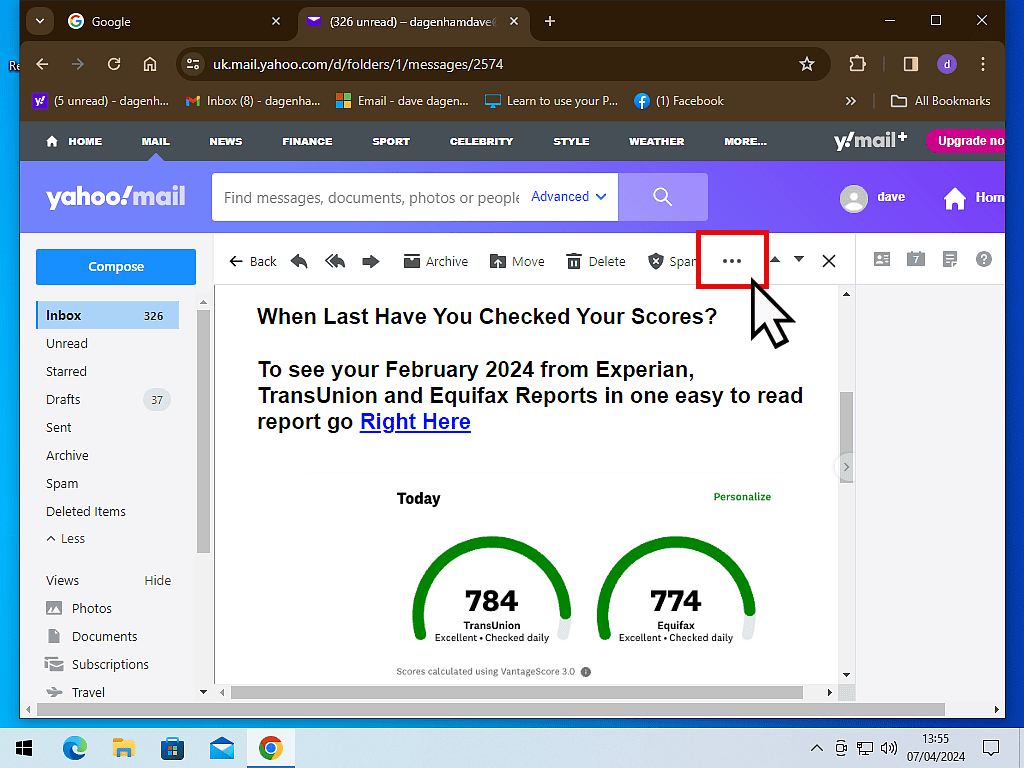
Task: Open Microsoft Store from the taskbar
Action: [172, 748]
